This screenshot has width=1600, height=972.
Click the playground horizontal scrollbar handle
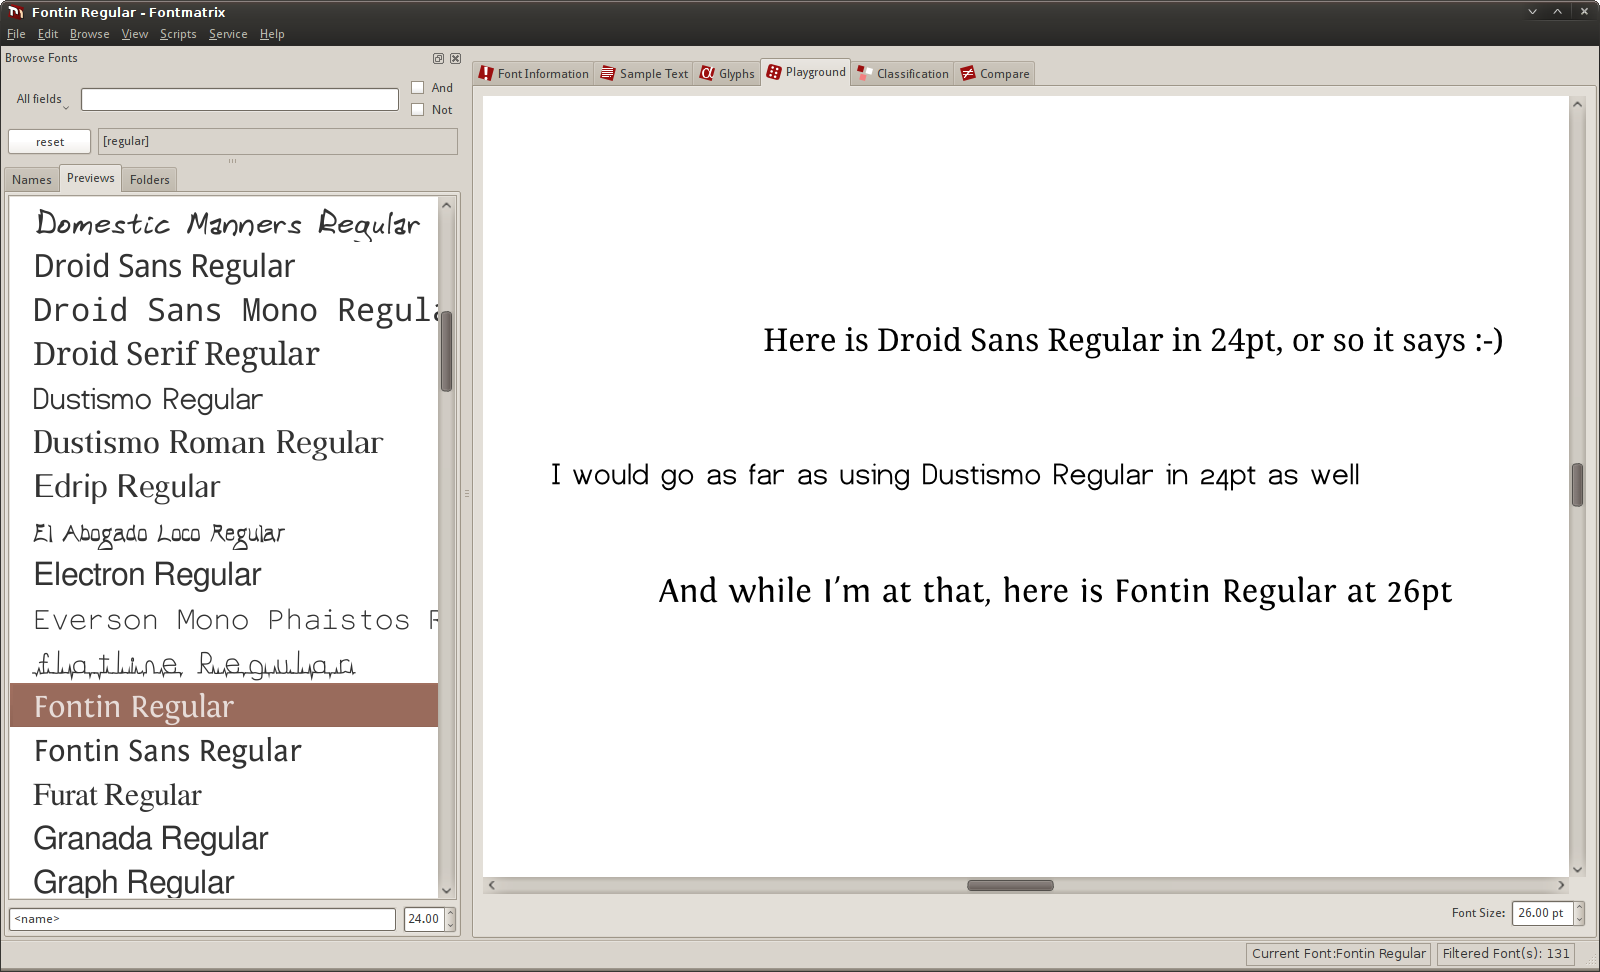[1010, 885]
